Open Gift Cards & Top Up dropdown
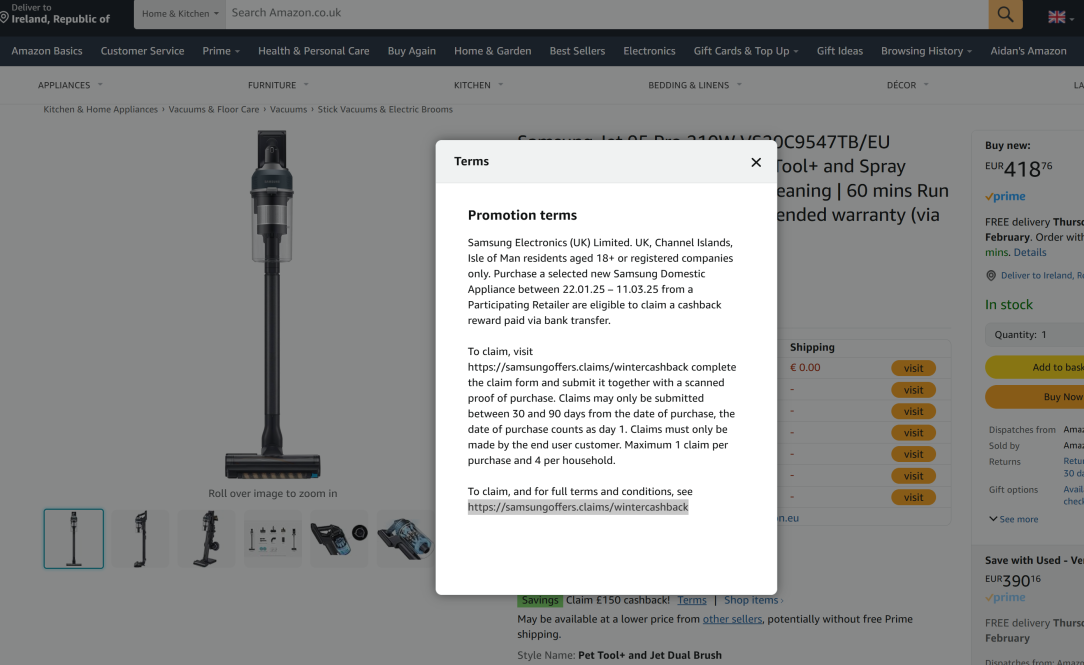 pos(746,51)
